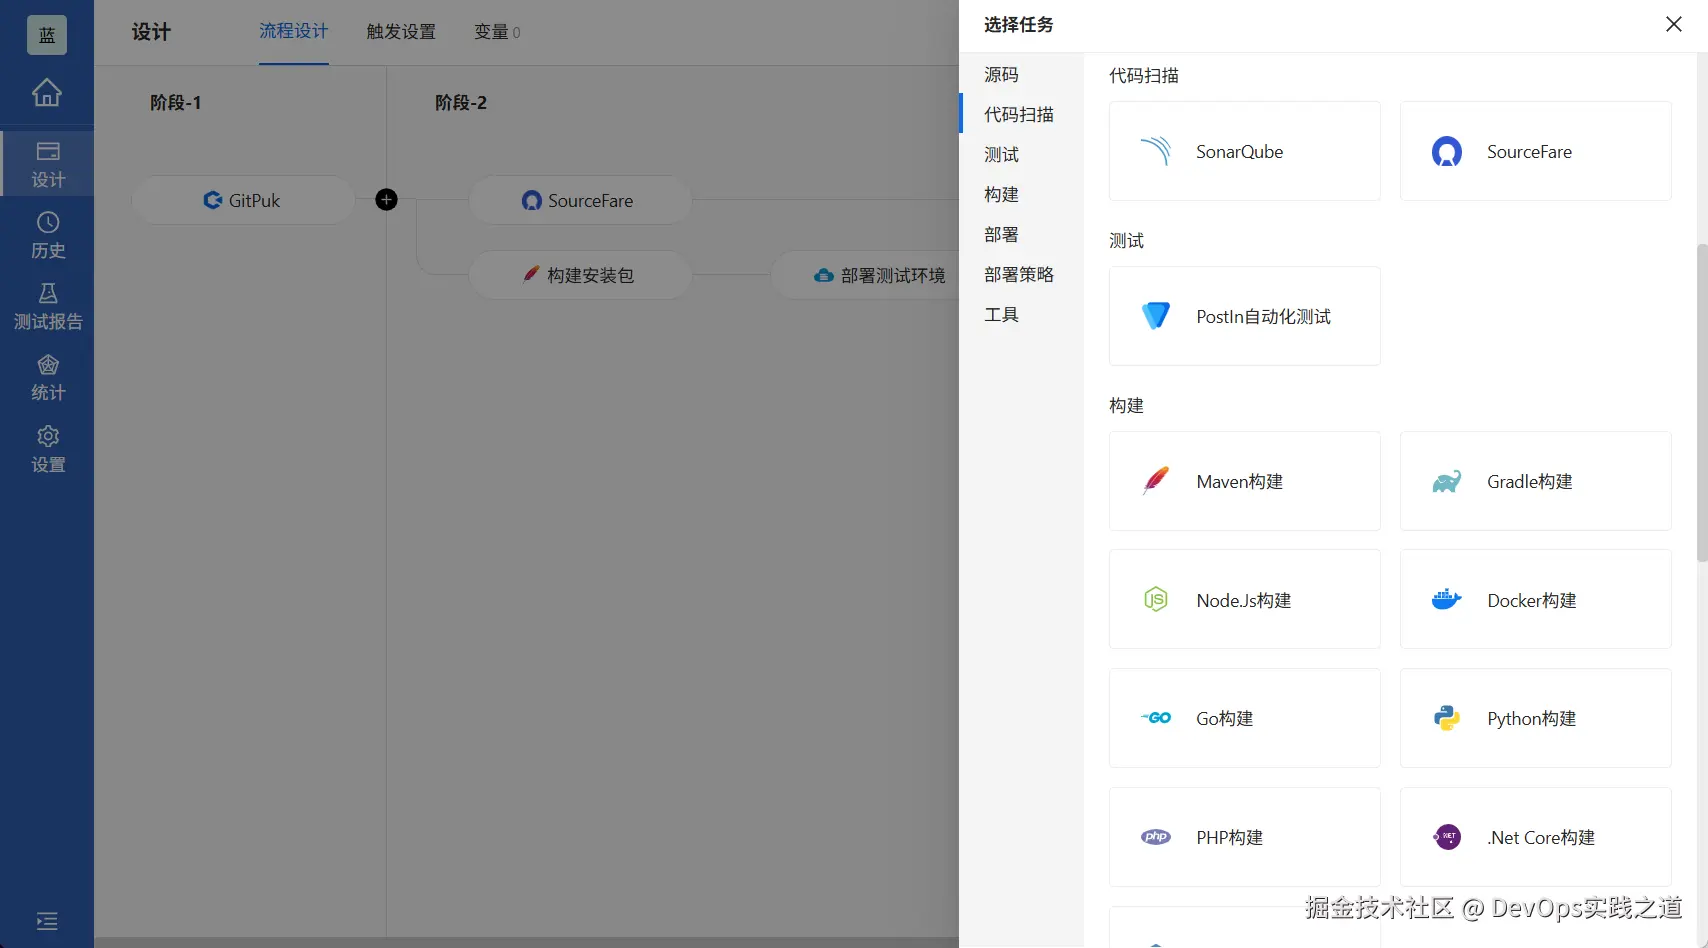Click the Docker whale icon

tap(1447, 600)
